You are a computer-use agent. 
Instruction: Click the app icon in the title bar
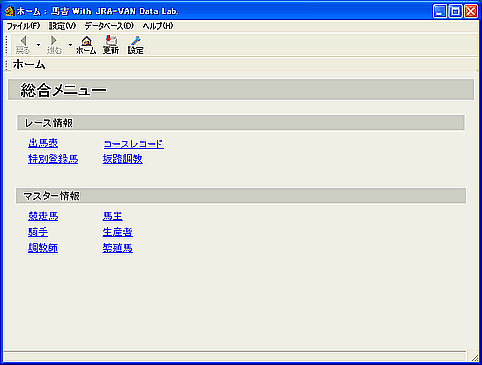(9, 11)
